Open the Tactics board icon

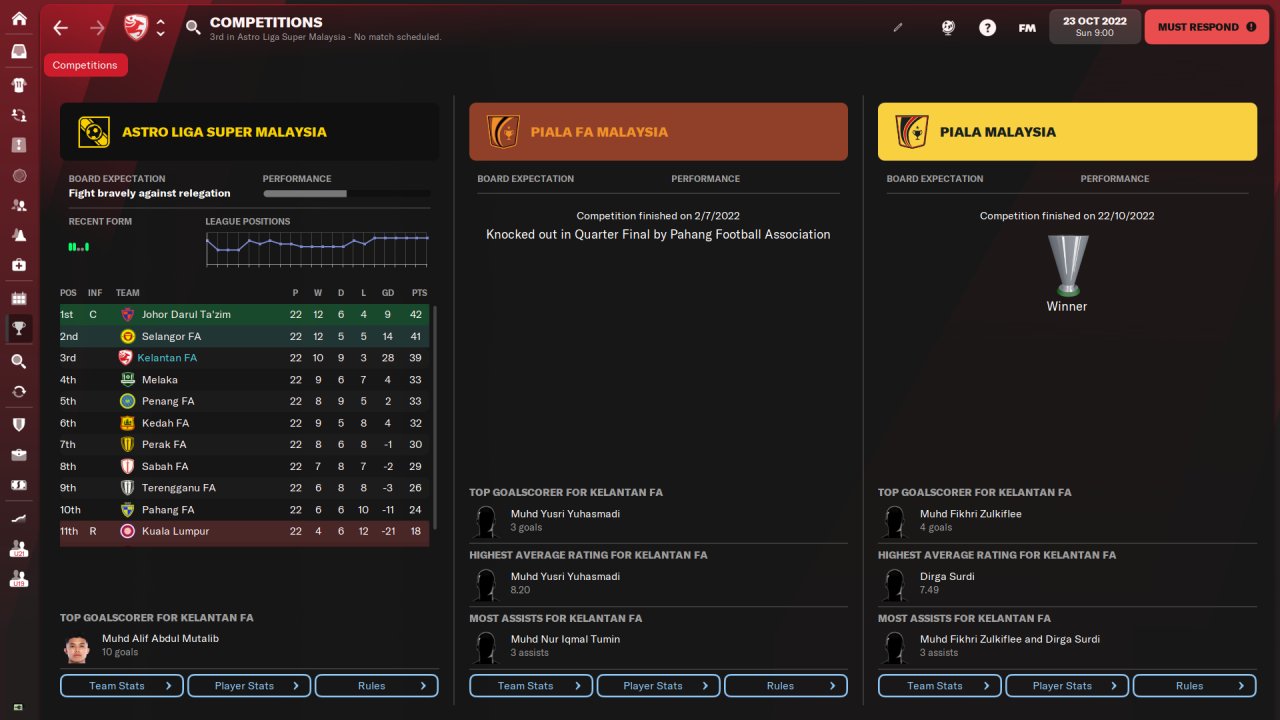[18, 146]
